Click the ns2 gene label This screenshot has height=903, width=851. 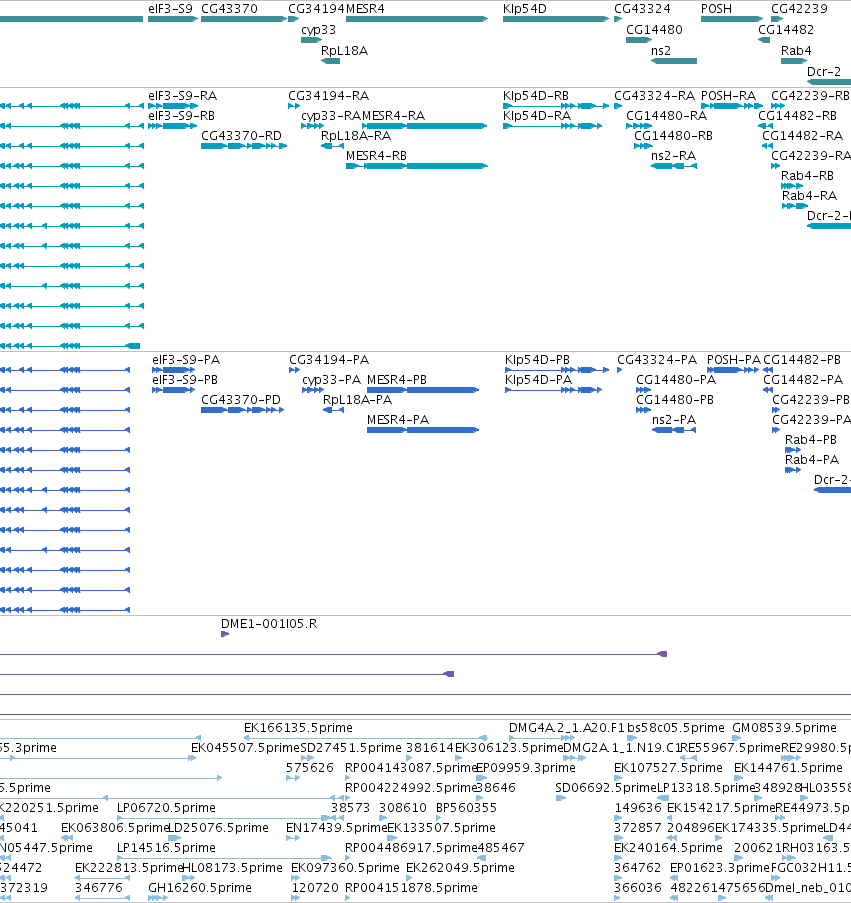(661, 51)
